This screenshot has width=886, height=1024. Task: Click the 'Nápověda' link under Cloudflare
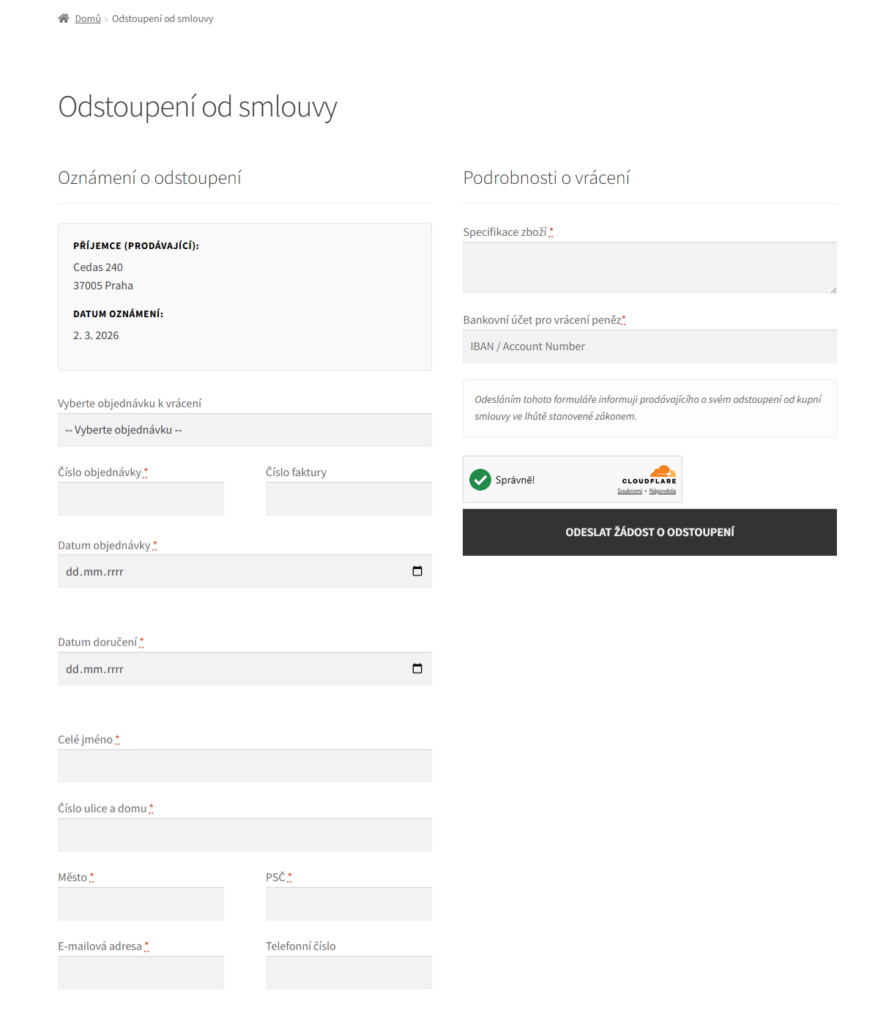(x=661, y=488)
